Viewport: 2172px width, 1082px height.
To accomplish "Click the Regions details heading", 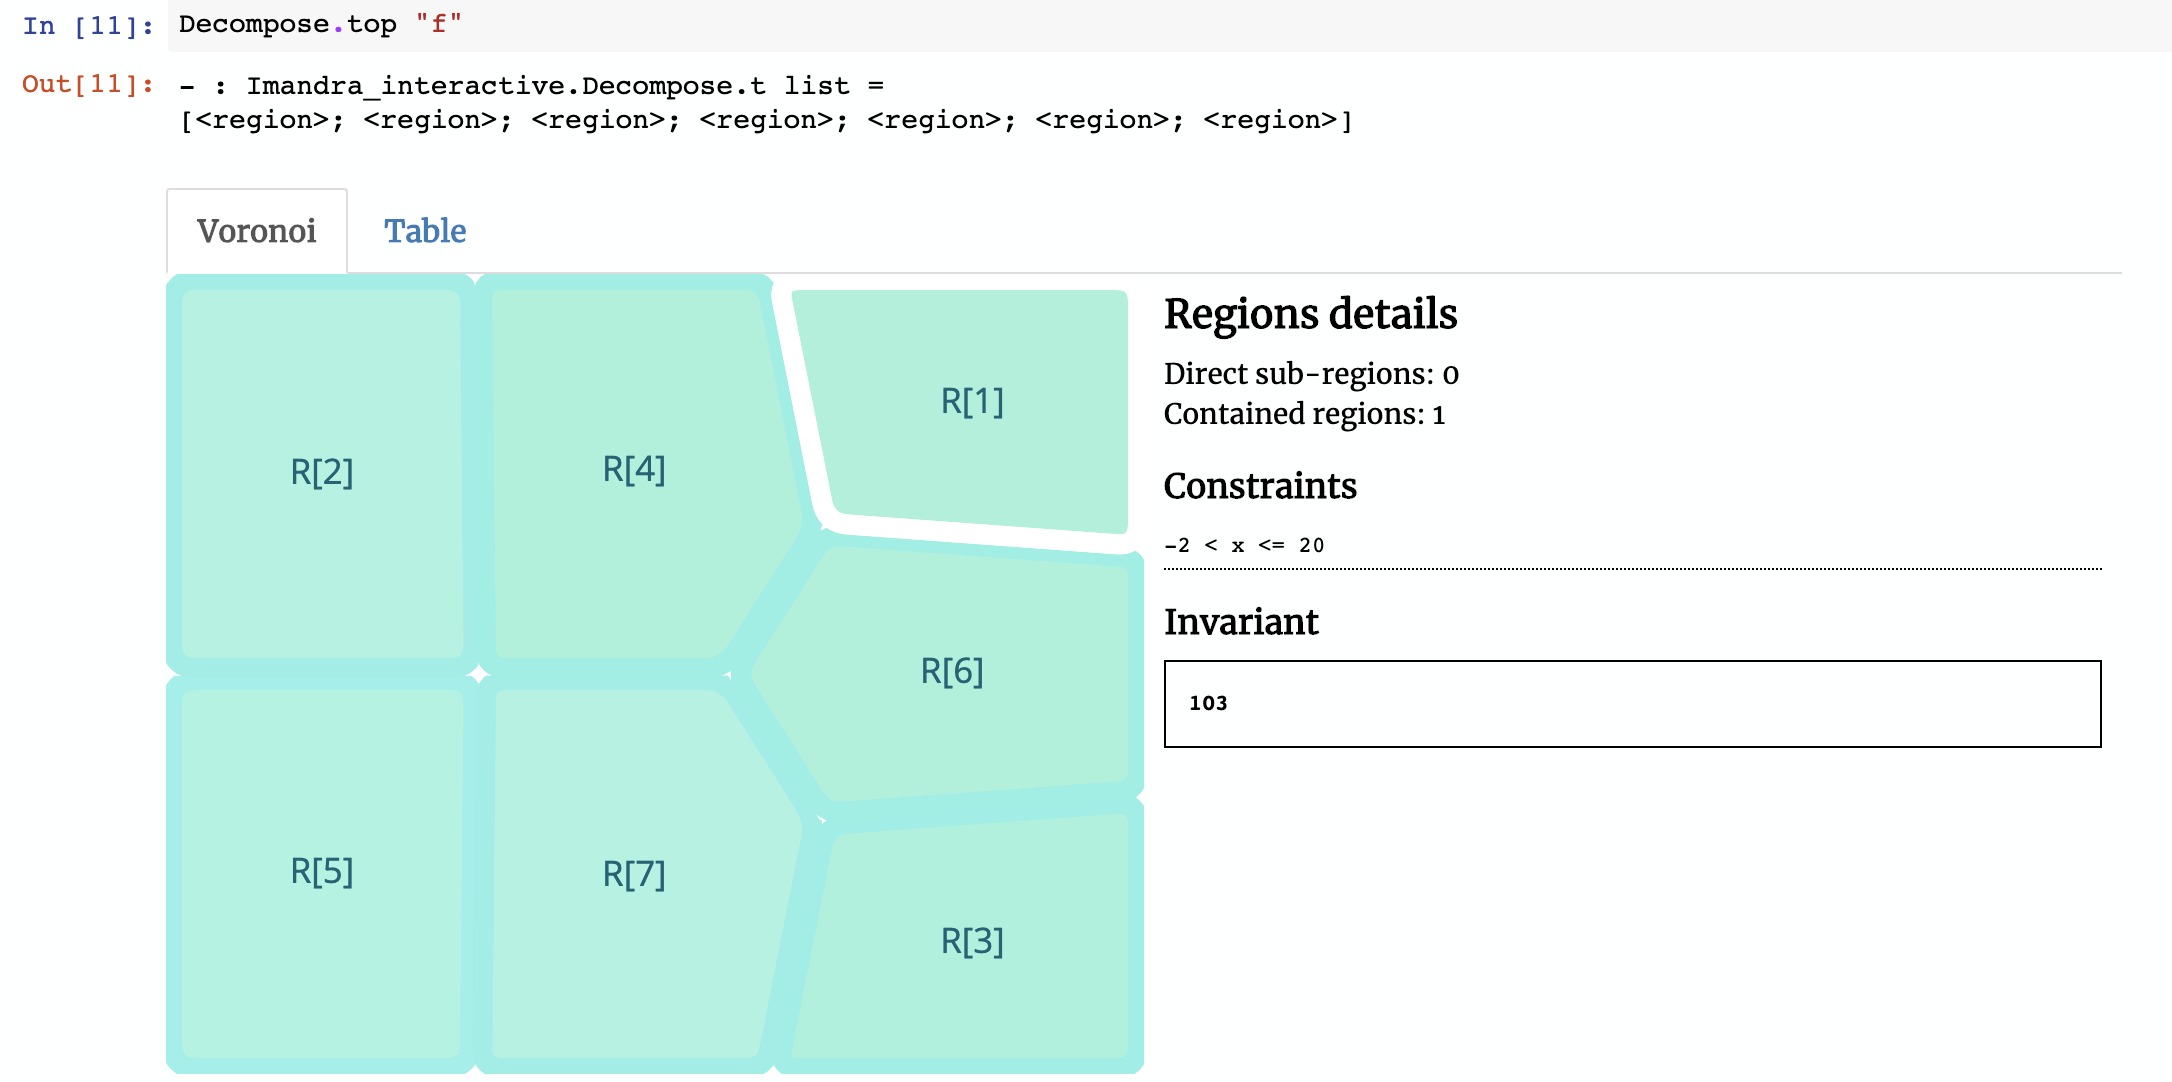I will tap(1310, 314).
